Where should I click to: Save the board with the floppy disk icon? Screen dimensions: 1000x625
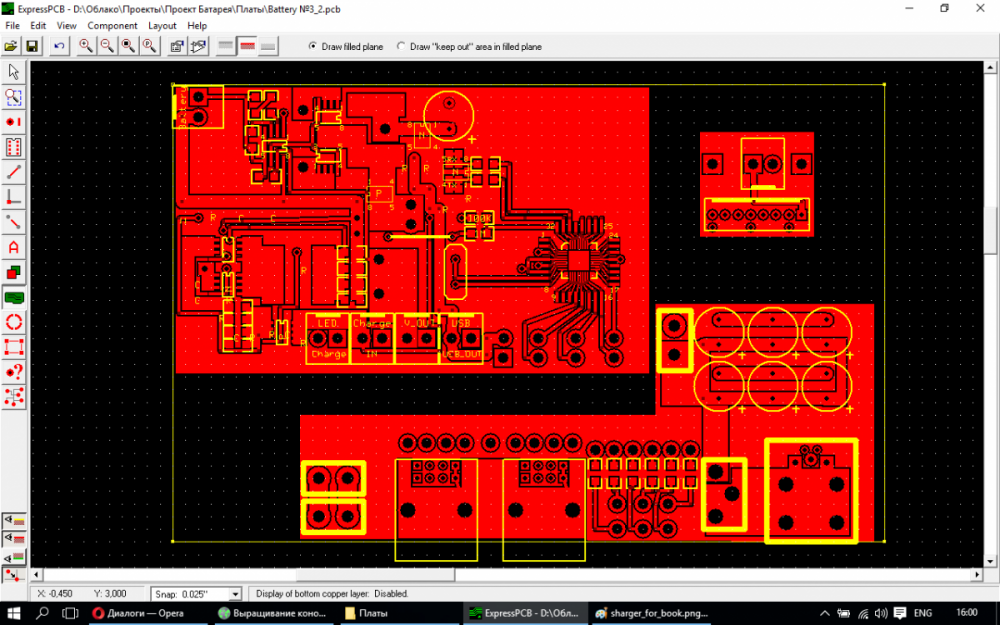pos(32,47)
